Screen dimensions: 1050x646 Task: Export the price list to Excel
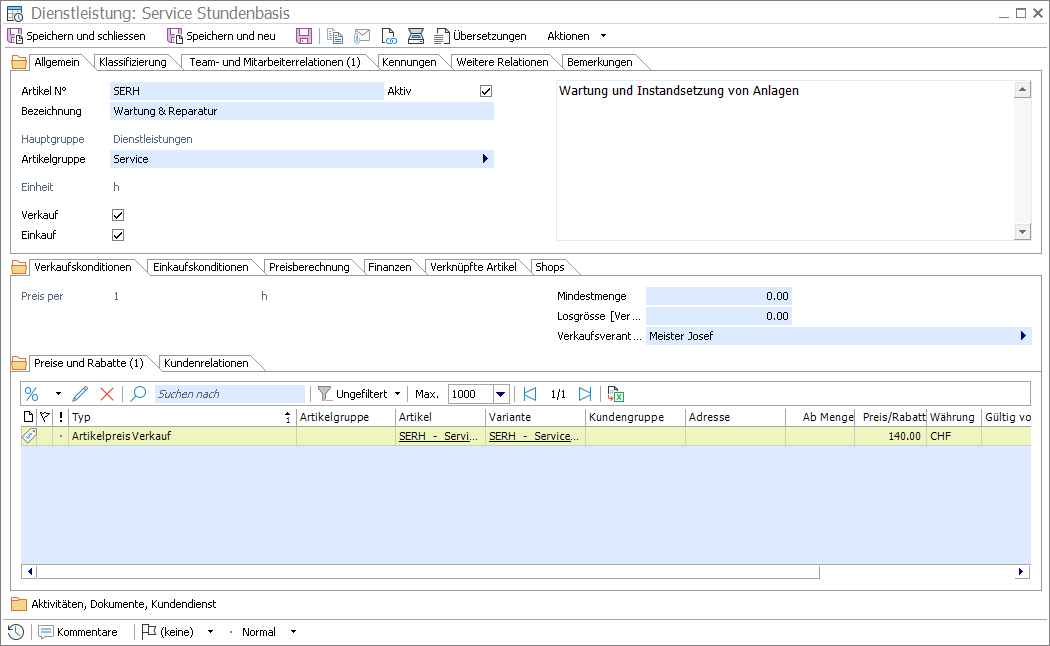615,394
